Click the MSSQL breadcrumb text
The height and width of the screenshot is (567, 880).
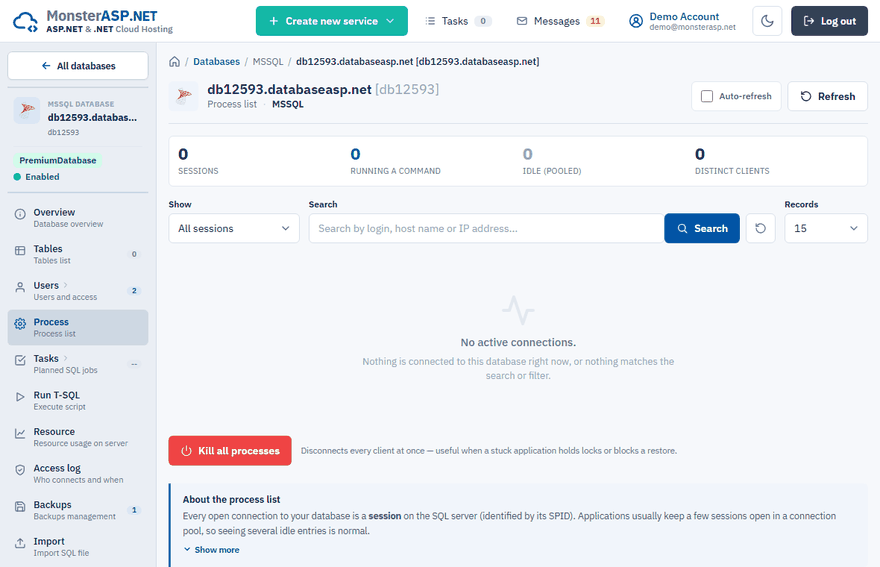[x=268, y=62]
